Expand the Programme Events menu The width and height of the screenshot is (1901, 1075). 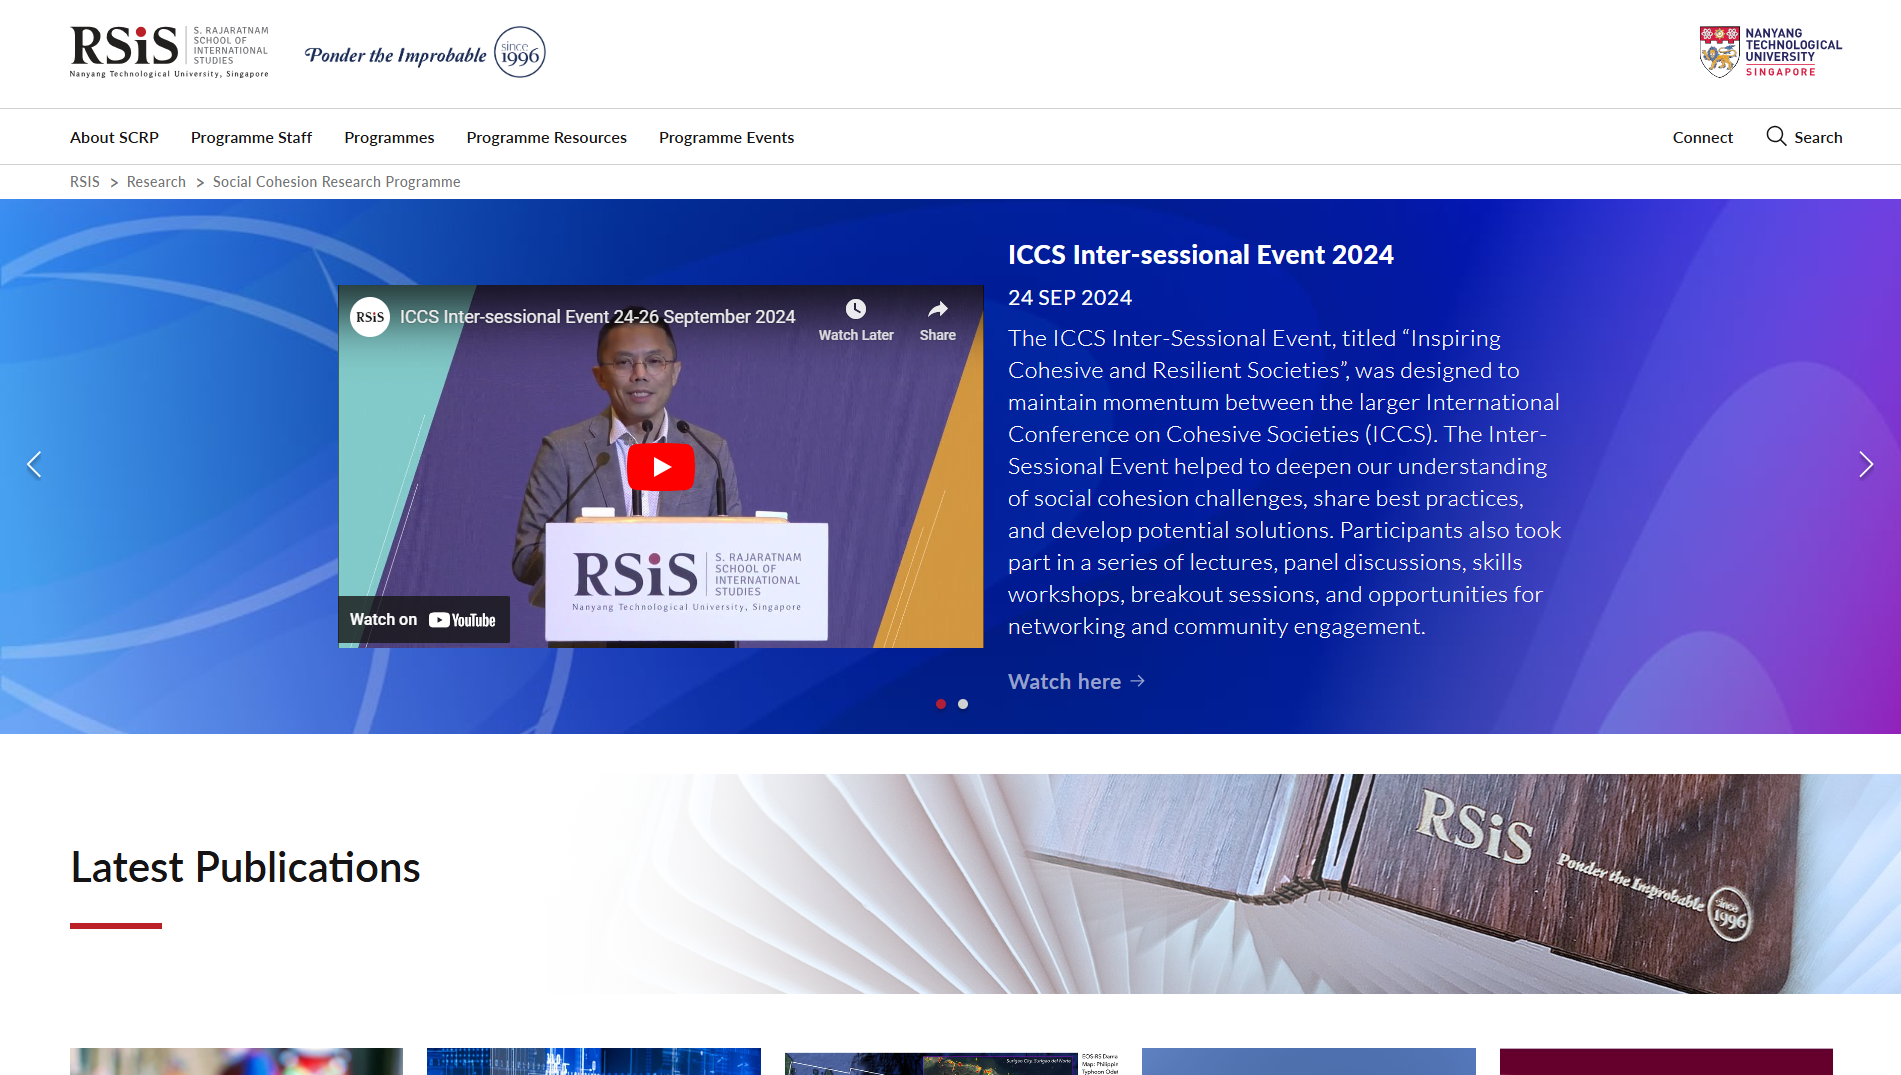[726, 137]
